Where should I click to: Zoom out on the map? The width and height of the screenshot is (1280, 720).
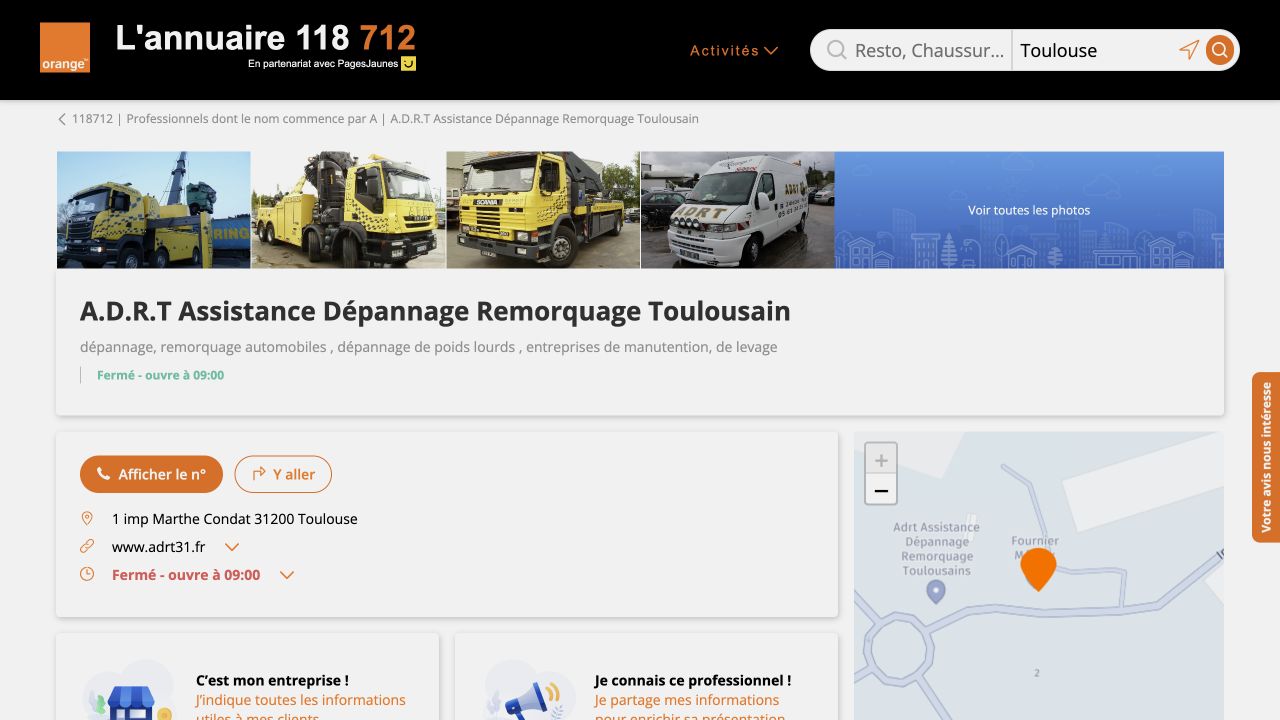point(881,490)
